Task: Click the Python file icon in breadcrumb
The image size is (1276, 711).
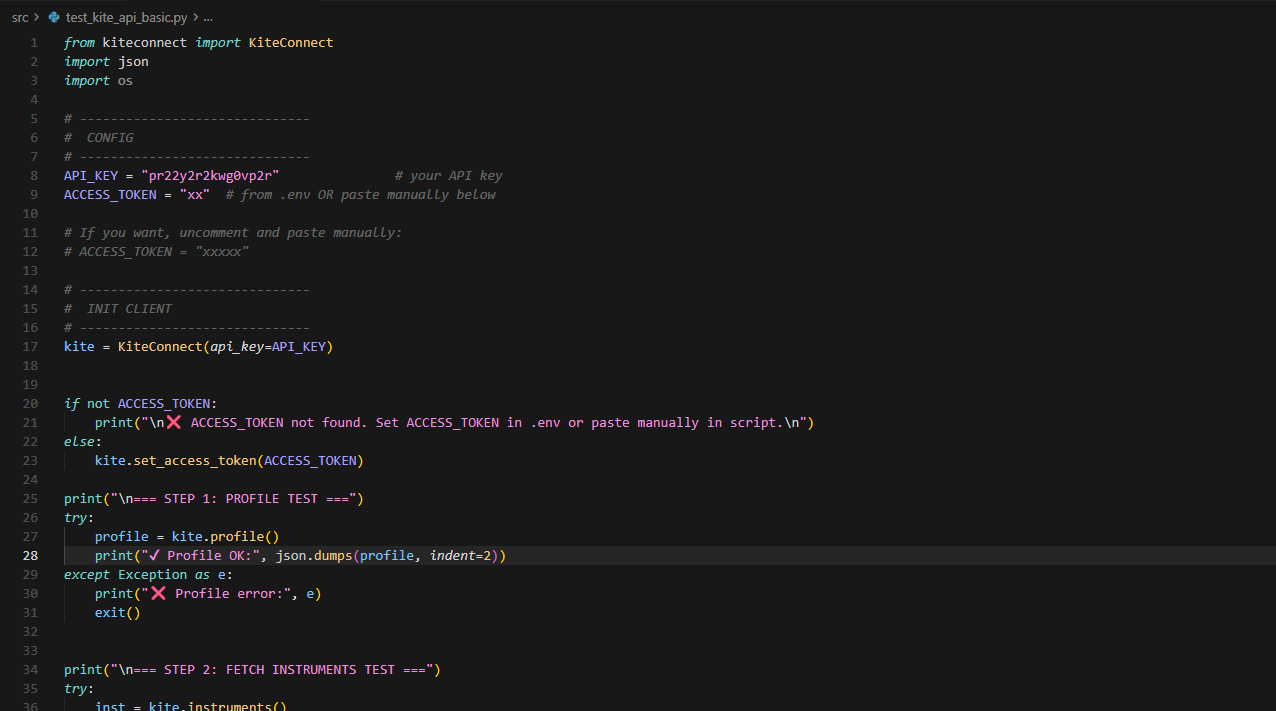Action: point(54,18)
